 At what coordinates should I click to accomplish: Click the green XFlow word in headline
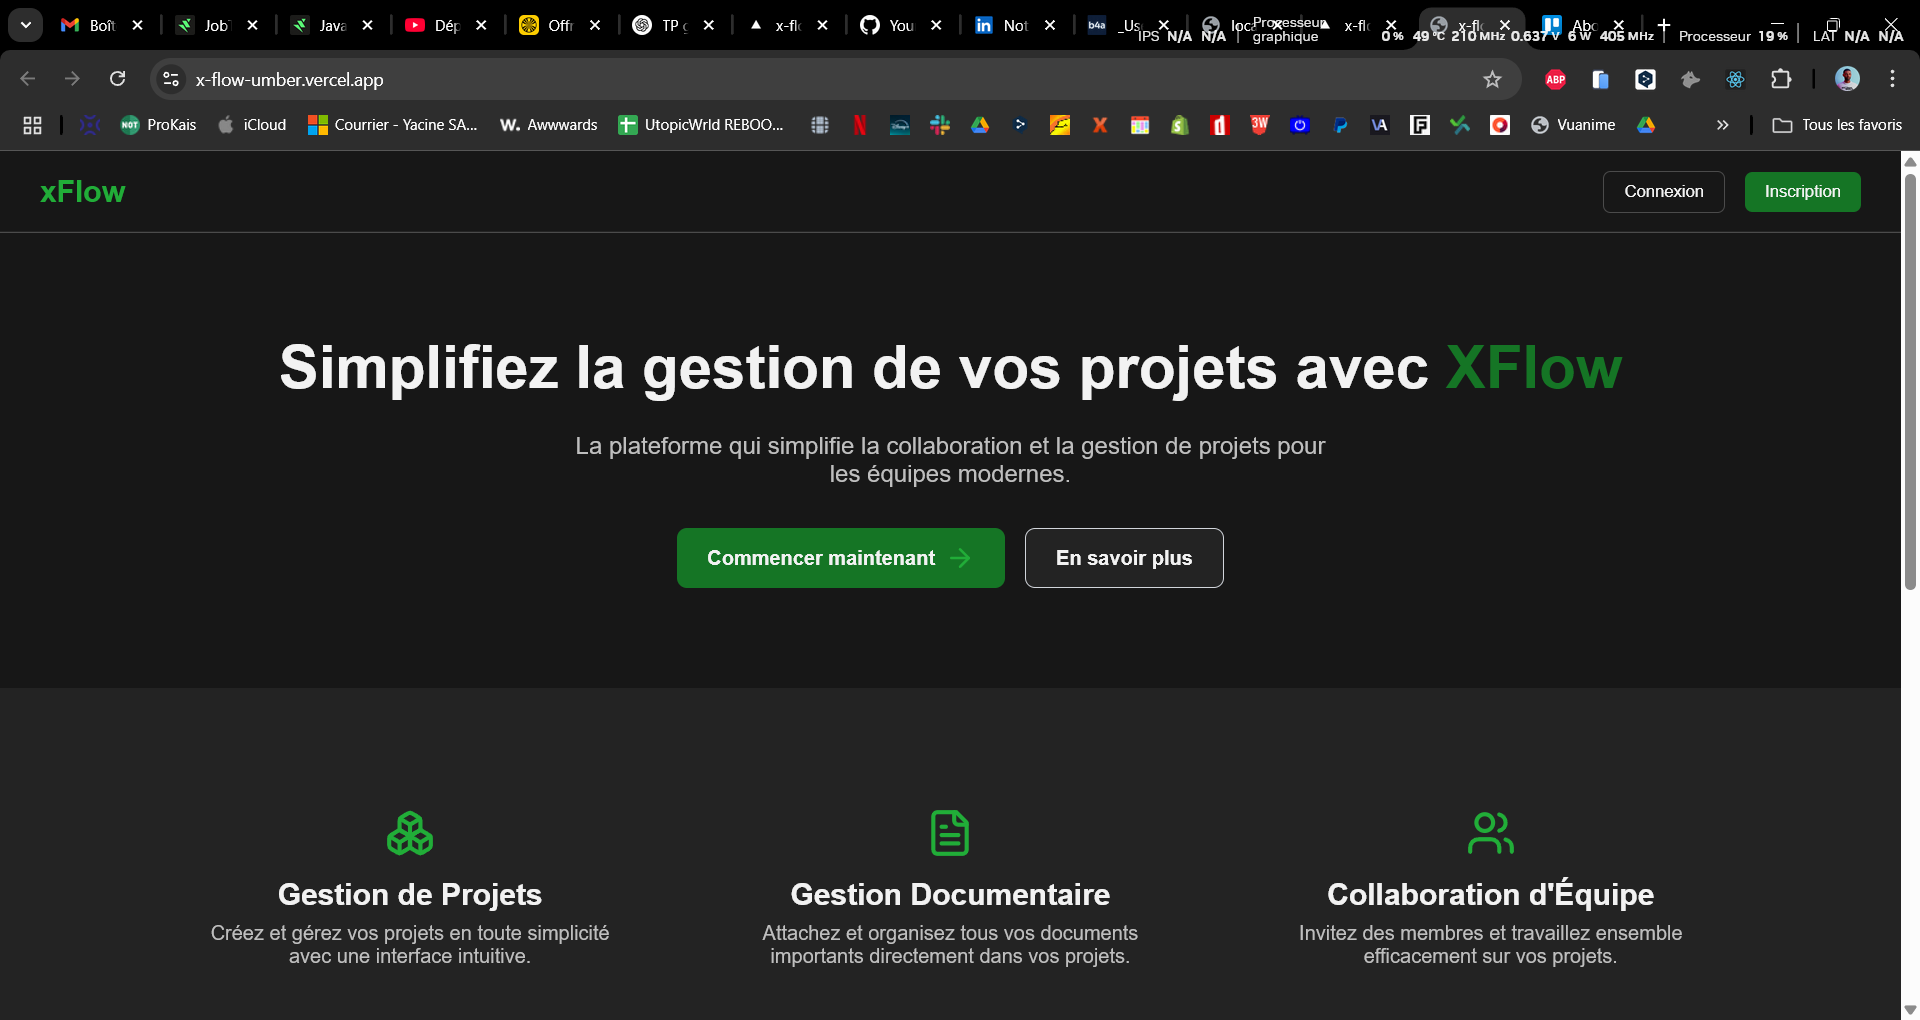click(x=1534, y=368)
